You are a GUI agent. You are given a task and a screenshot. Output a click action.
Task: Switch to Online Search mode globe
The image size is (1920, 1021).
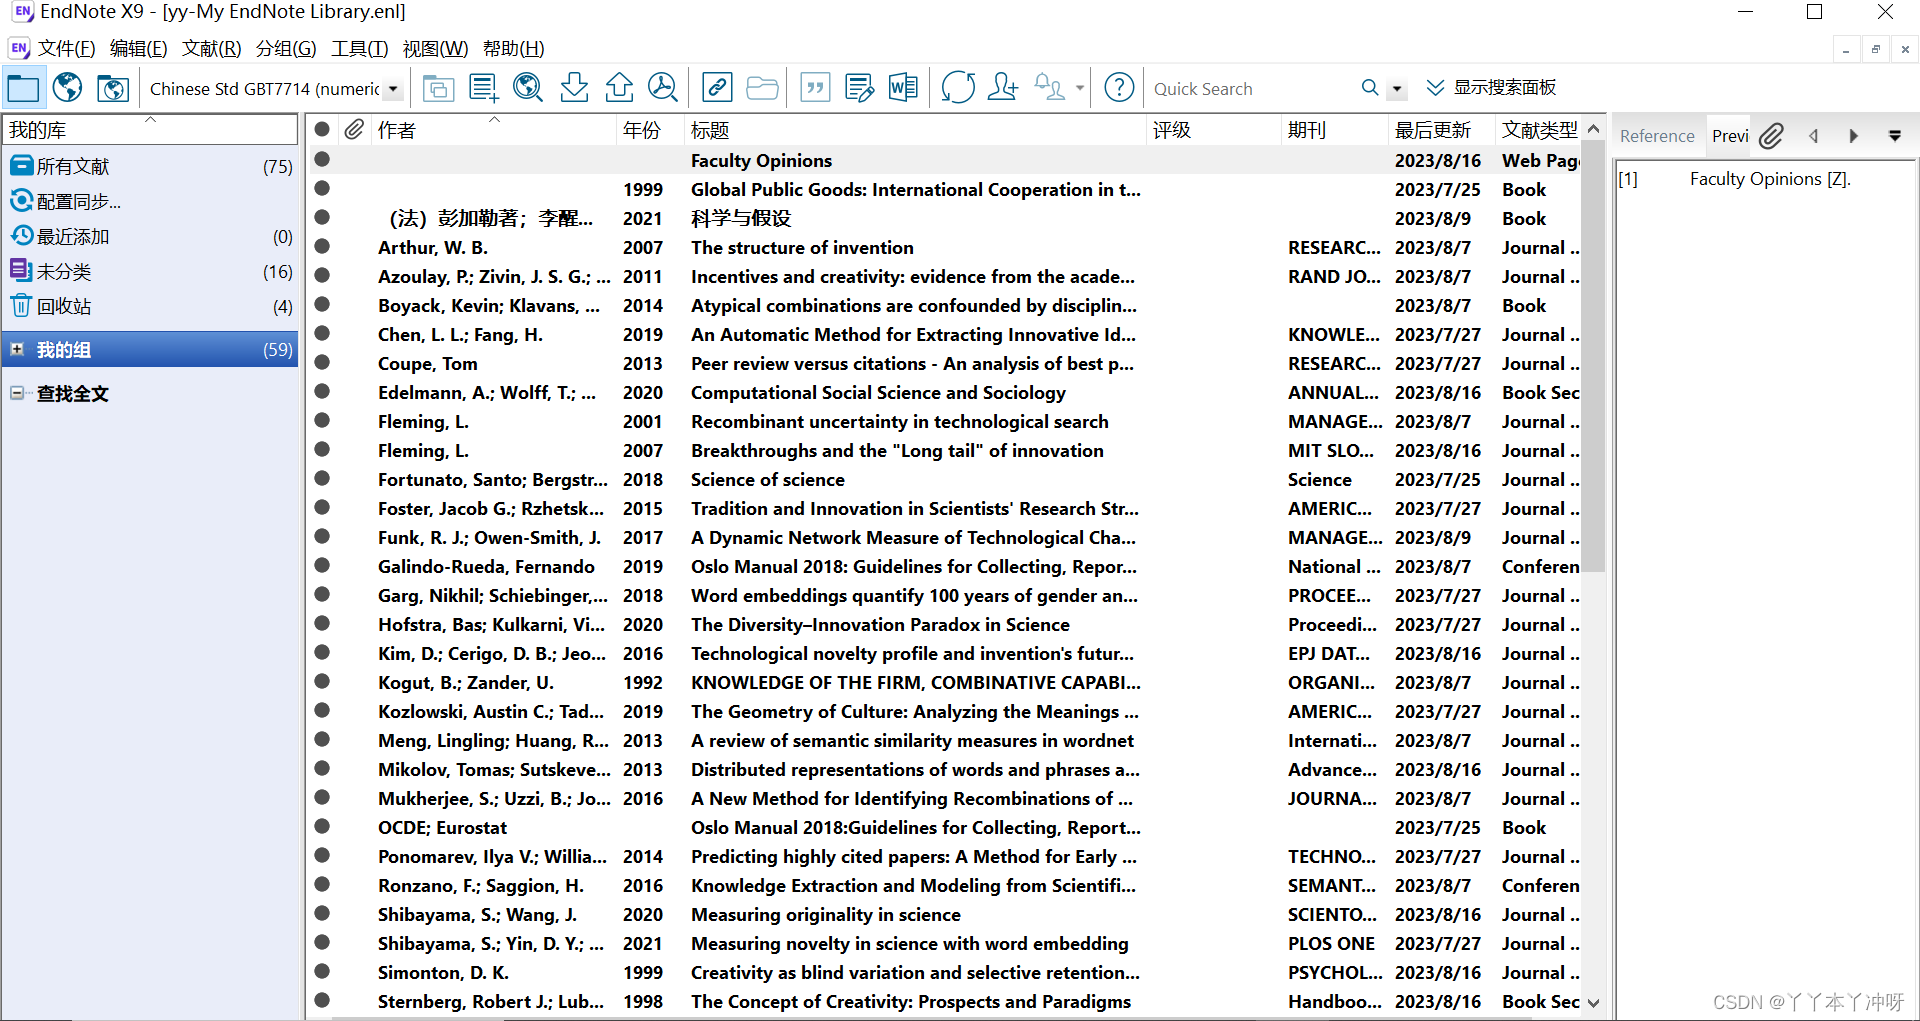[68, 88]
